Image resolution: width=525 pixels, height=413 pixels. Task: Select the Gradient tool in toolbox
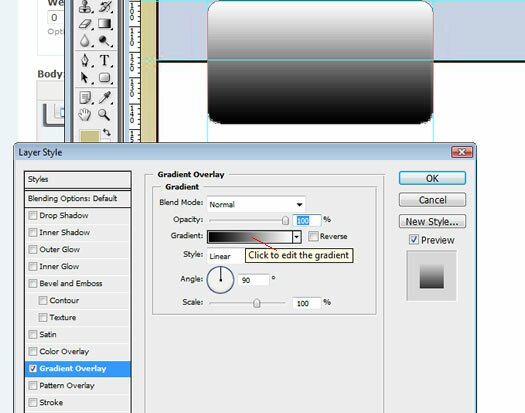104,24
